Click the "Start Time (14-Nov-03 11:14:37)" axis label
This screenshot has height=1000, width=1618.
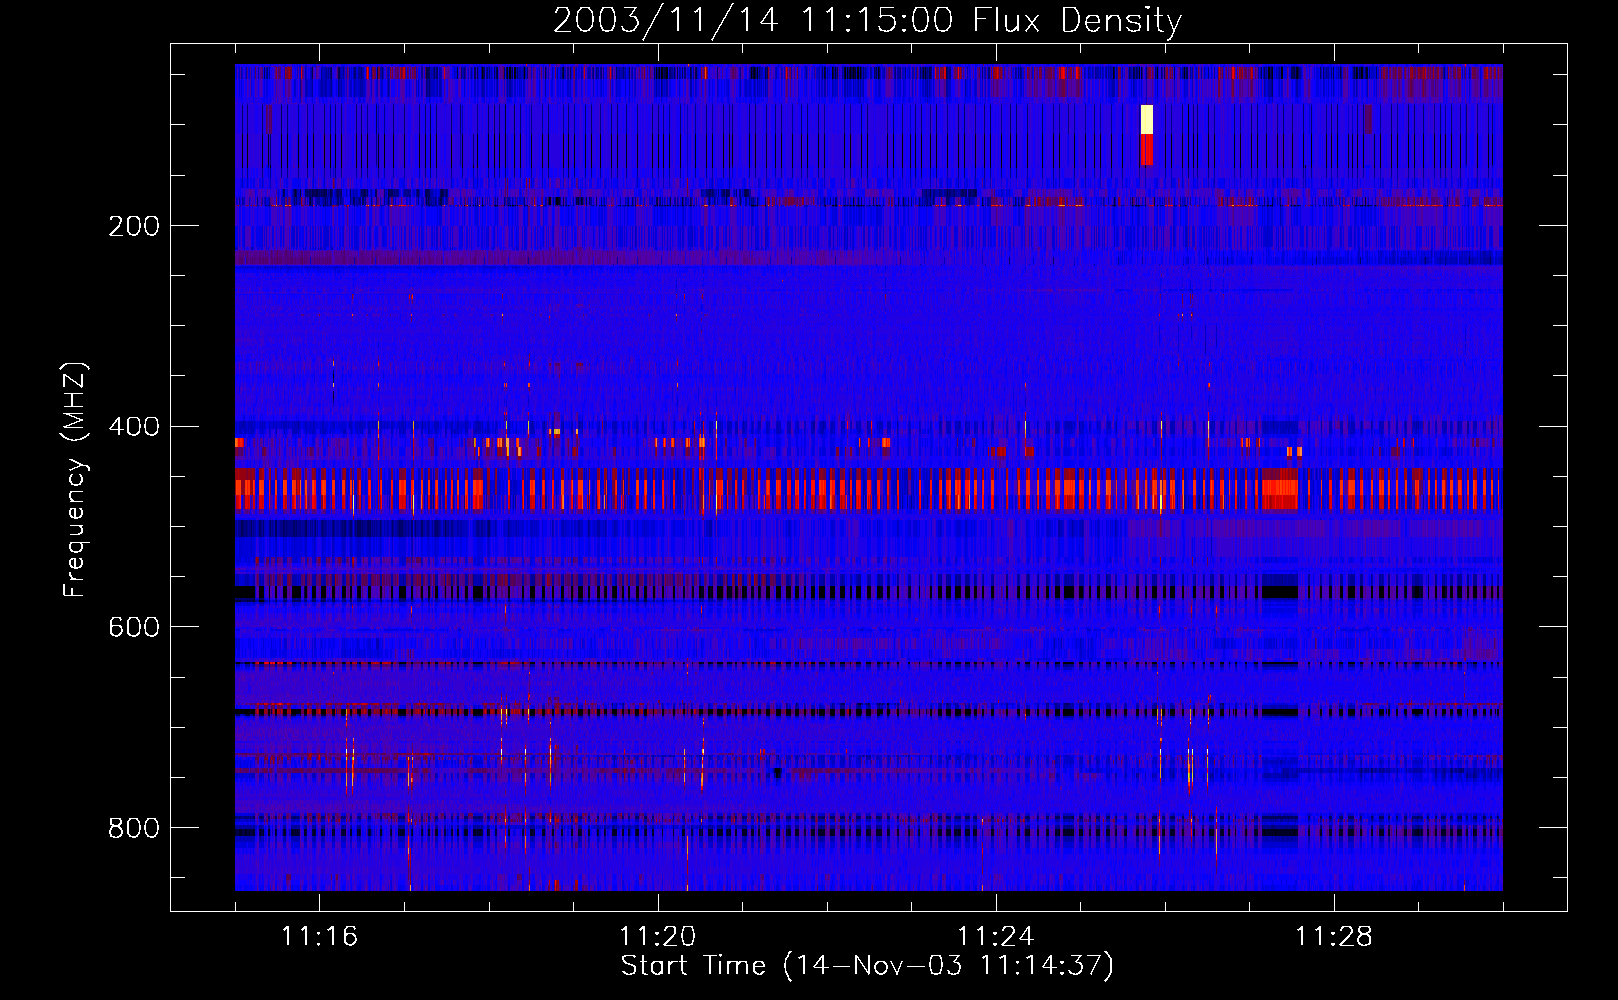(867, 966)
